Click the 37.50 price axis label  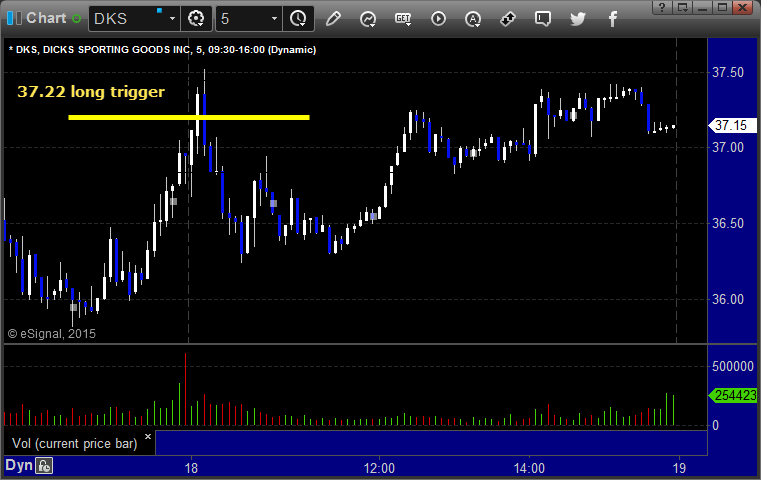tap(728, 72)
